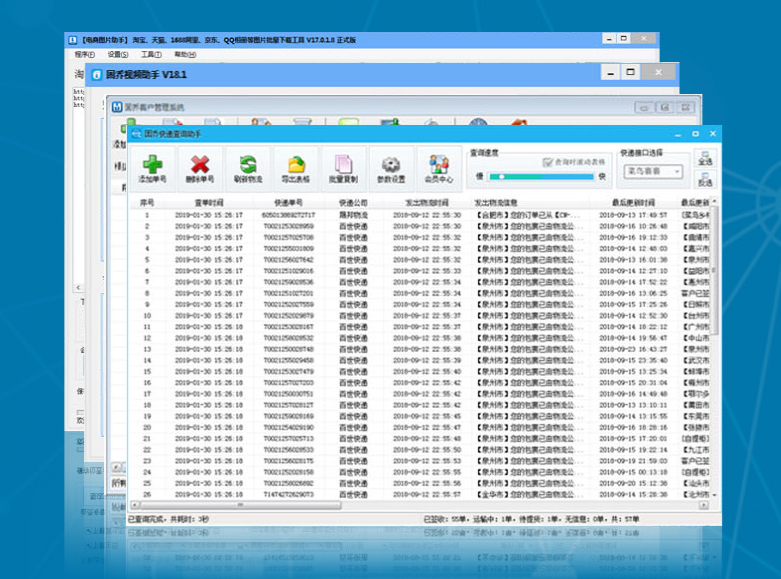
Task: Maximize the express query assistant window
Action: pos(695,134)
